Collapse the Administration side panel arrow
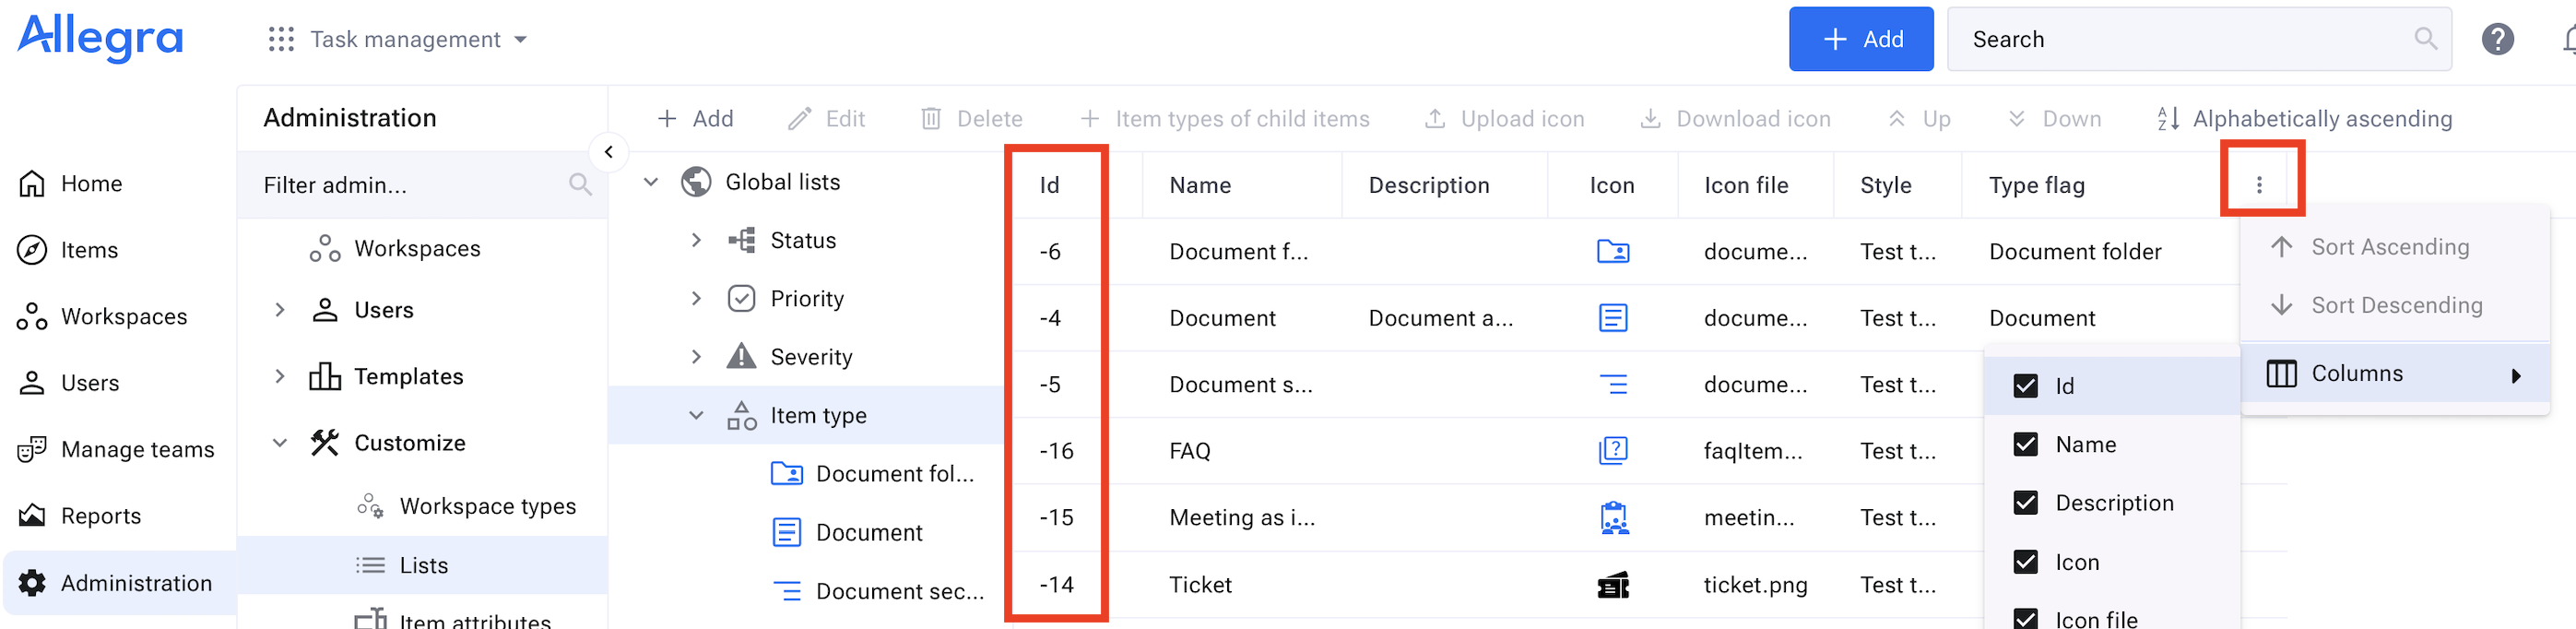This screenshot has height=629, width=2576. 609,152
